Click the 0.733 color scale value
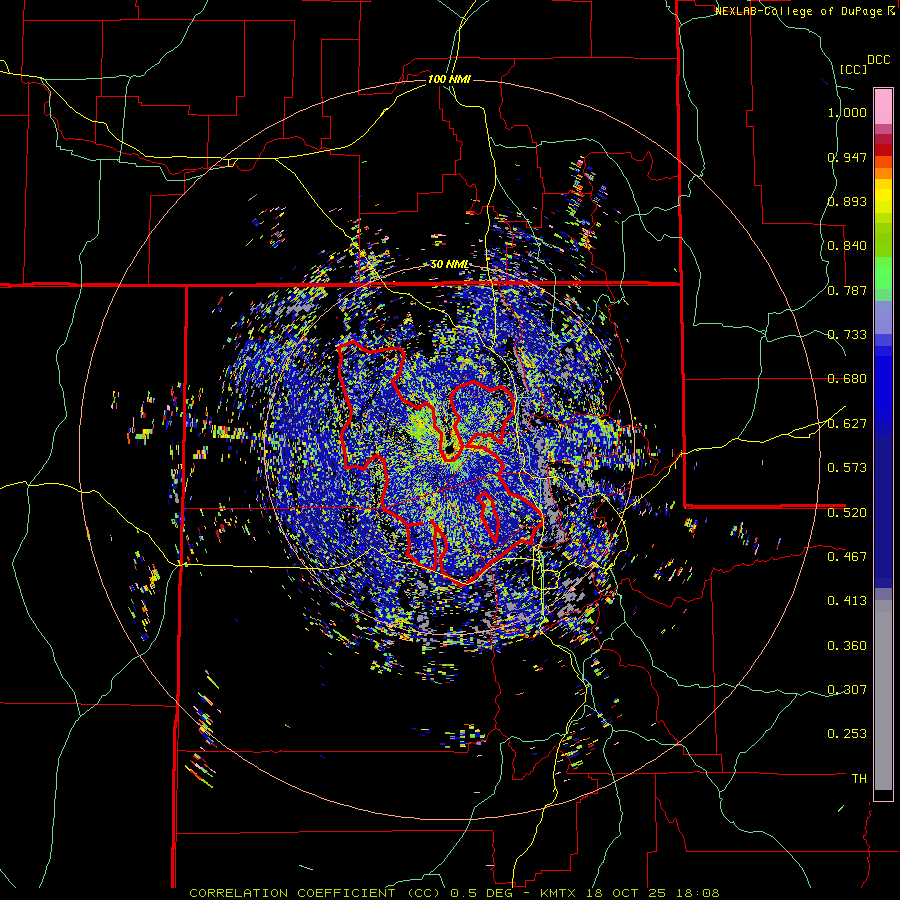The width and height of the screenshot is (900, 900). pyautogui.click(x=847, y=335)
